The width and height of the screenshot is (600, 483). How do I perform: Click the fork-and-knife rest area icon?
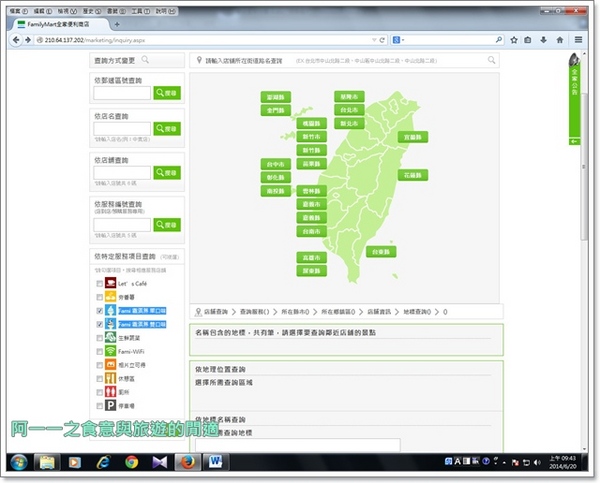click(x=111, y=378)
